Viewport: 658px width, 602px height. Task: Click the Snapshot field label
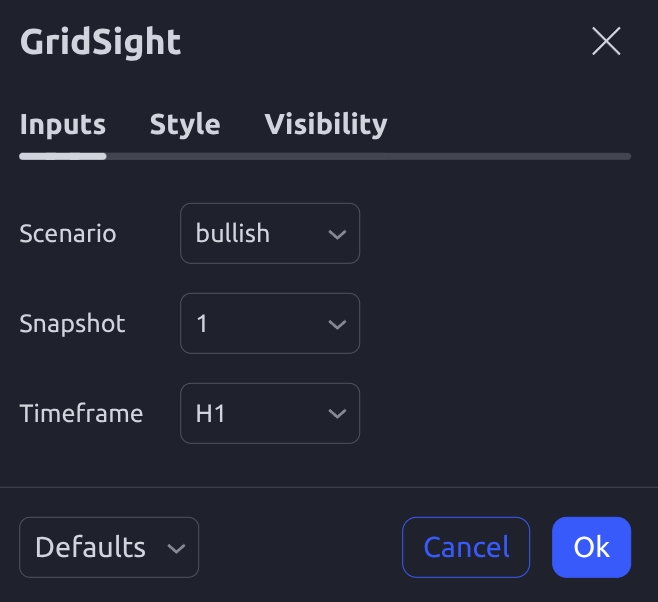(72, 324)
